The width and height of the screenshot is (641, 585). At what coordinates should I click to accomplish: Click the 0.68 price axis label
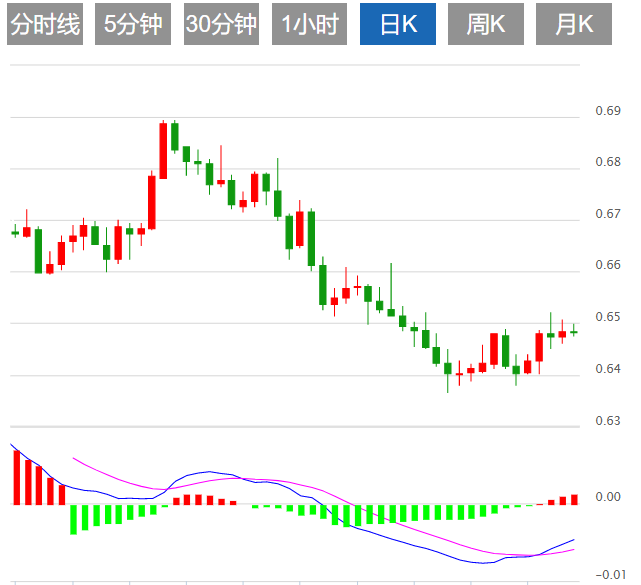click(x=608, y=162)
